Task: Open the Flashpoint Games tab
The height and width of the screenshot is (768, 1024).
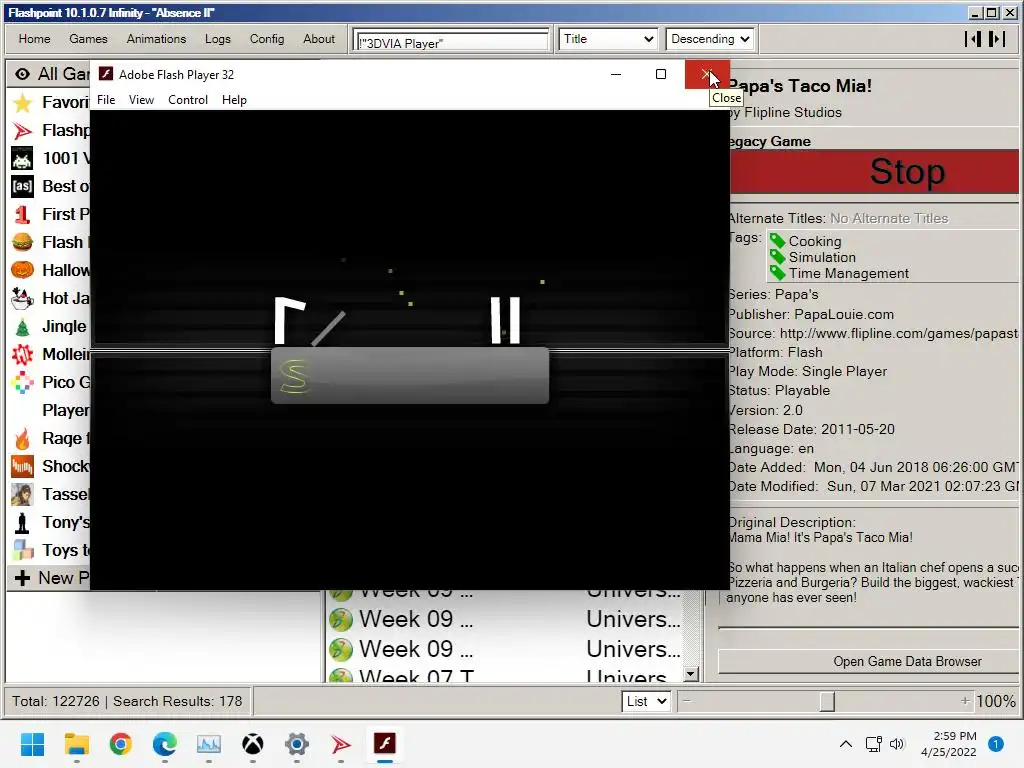Action: click(x=88, y=39)
